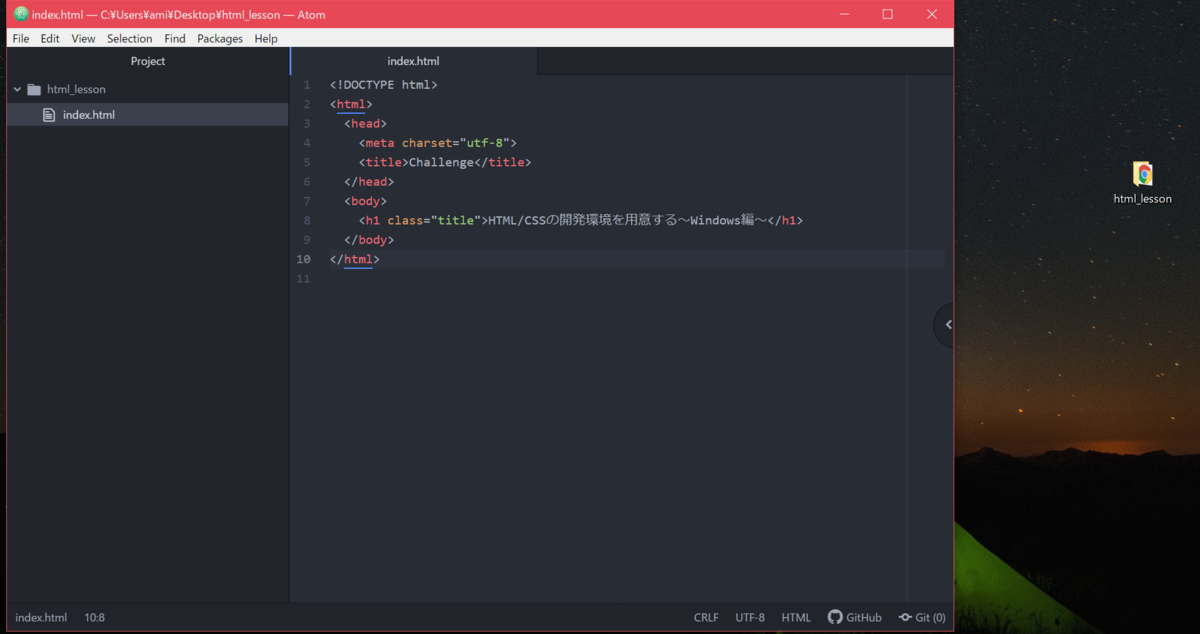Open the Edit menu
1200x634 pixels.
pyautogui.click(x=50, y=38)
